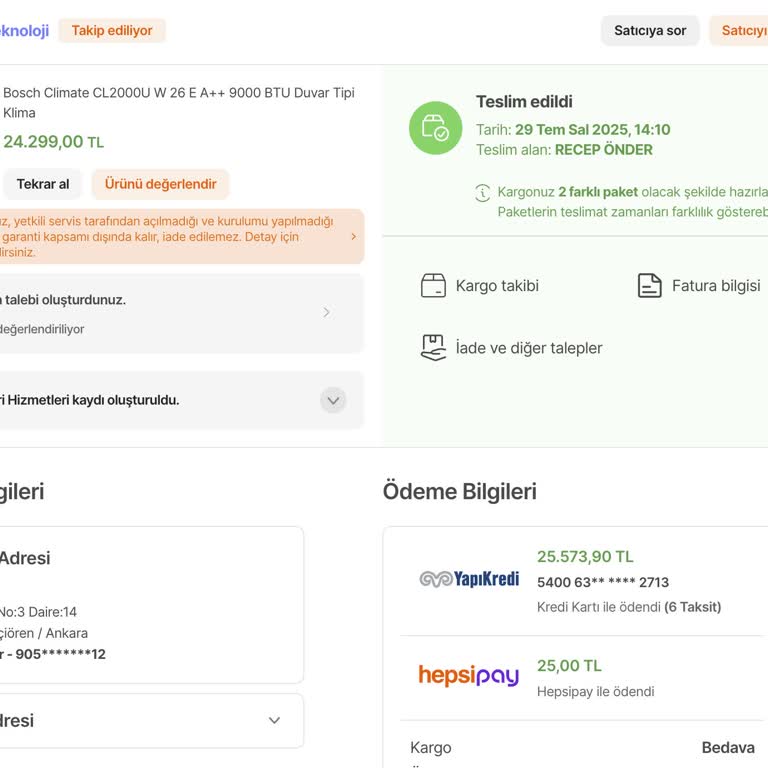
Task: Click the İade ve diğer talepler icon
Action: click(433, 348)
